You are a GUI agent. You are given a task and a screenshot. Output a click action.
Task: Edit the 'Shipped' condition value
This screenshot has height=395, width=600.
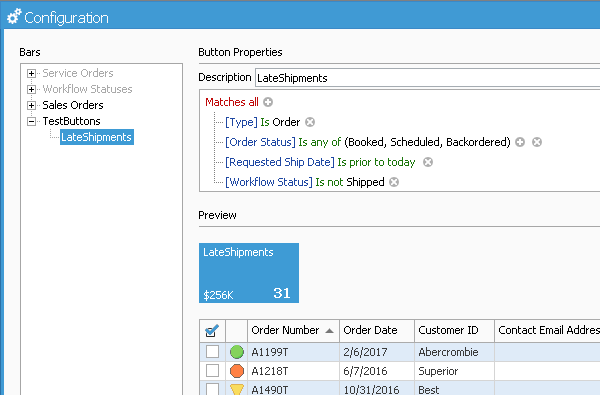(365, 182)
